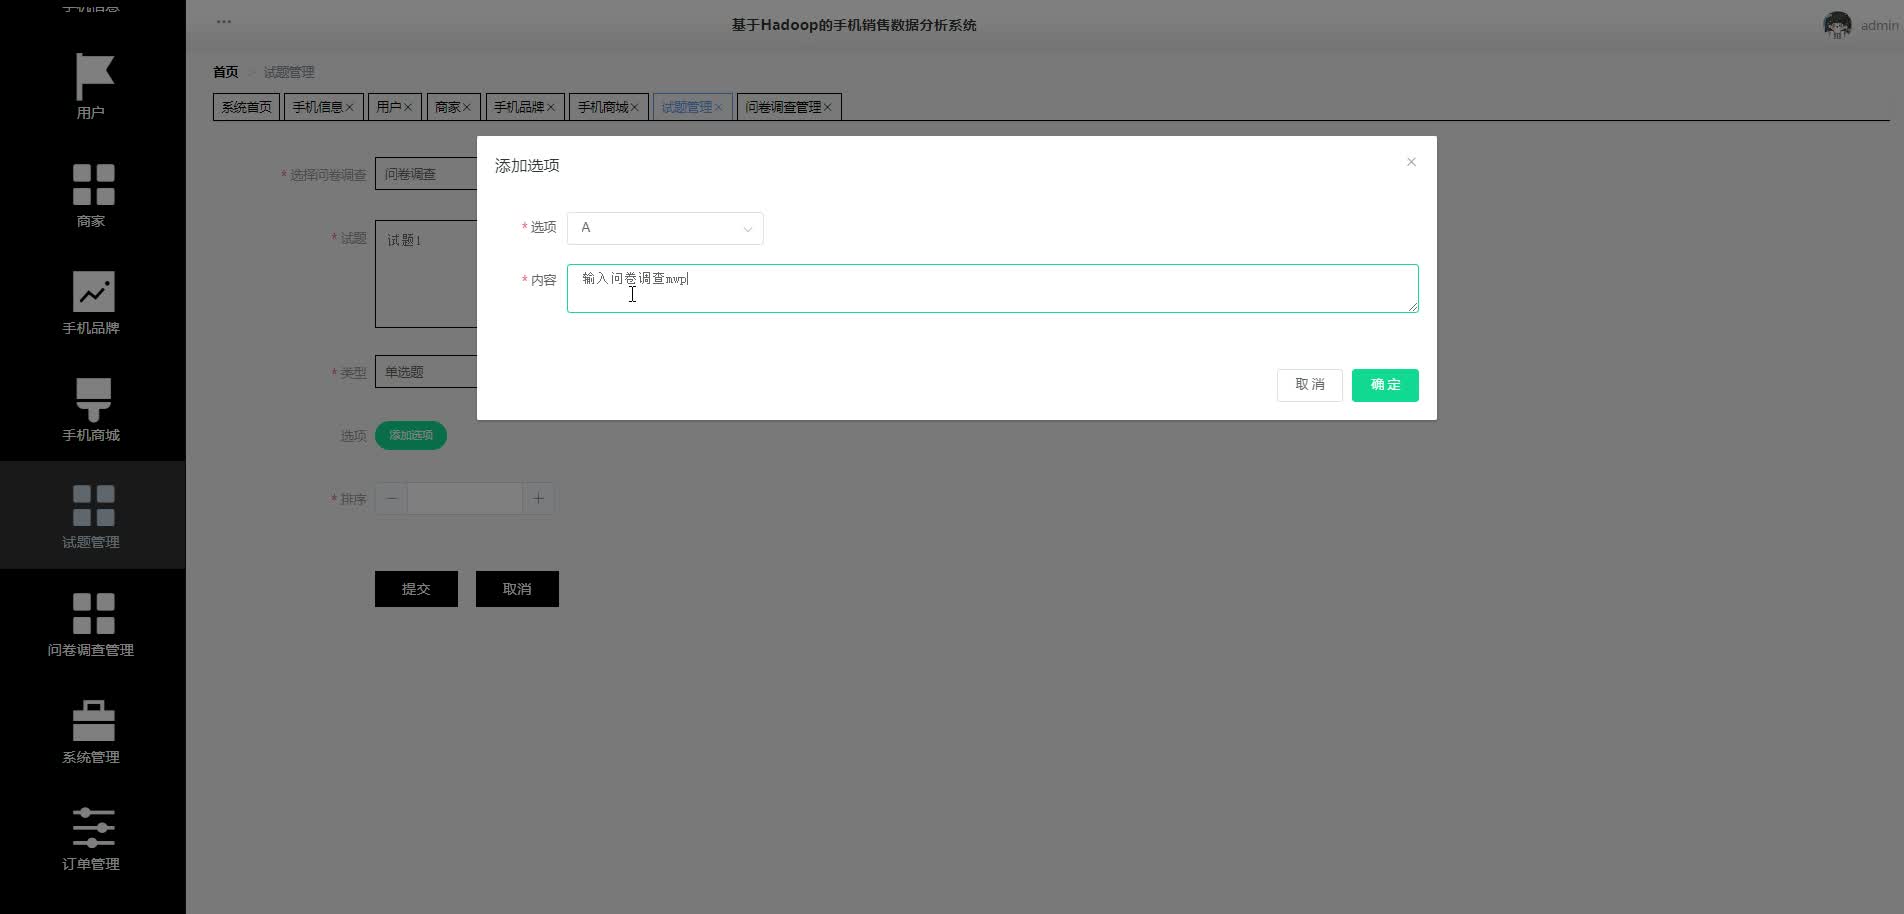Click the 首页 breadcrumb link
The width and height of the screenshot is (1904, 914).
point(226,72)
